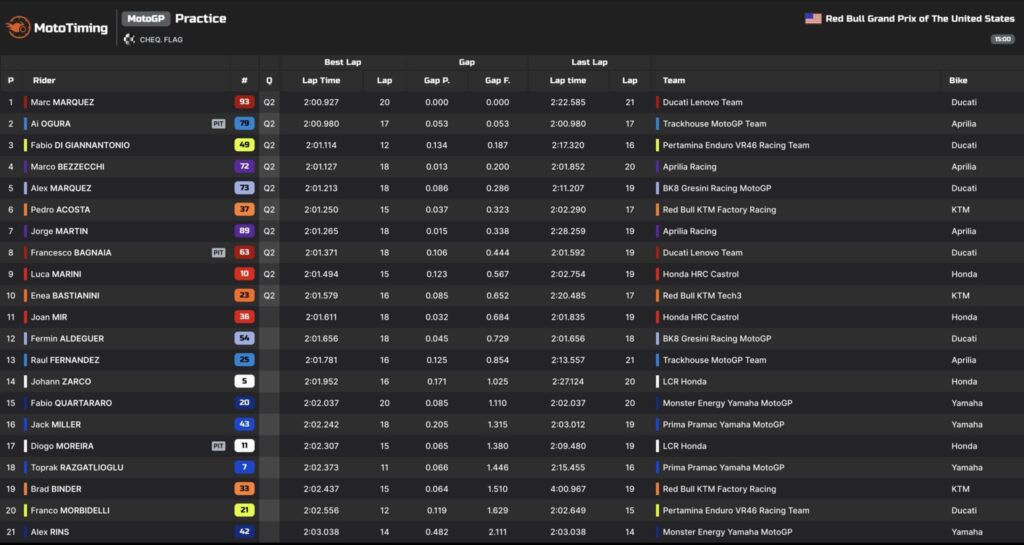This screenshot has width=1024, height=545.
Task: Click Johann Zarco's number 5 badge
Action: click(x=244, y=381)
